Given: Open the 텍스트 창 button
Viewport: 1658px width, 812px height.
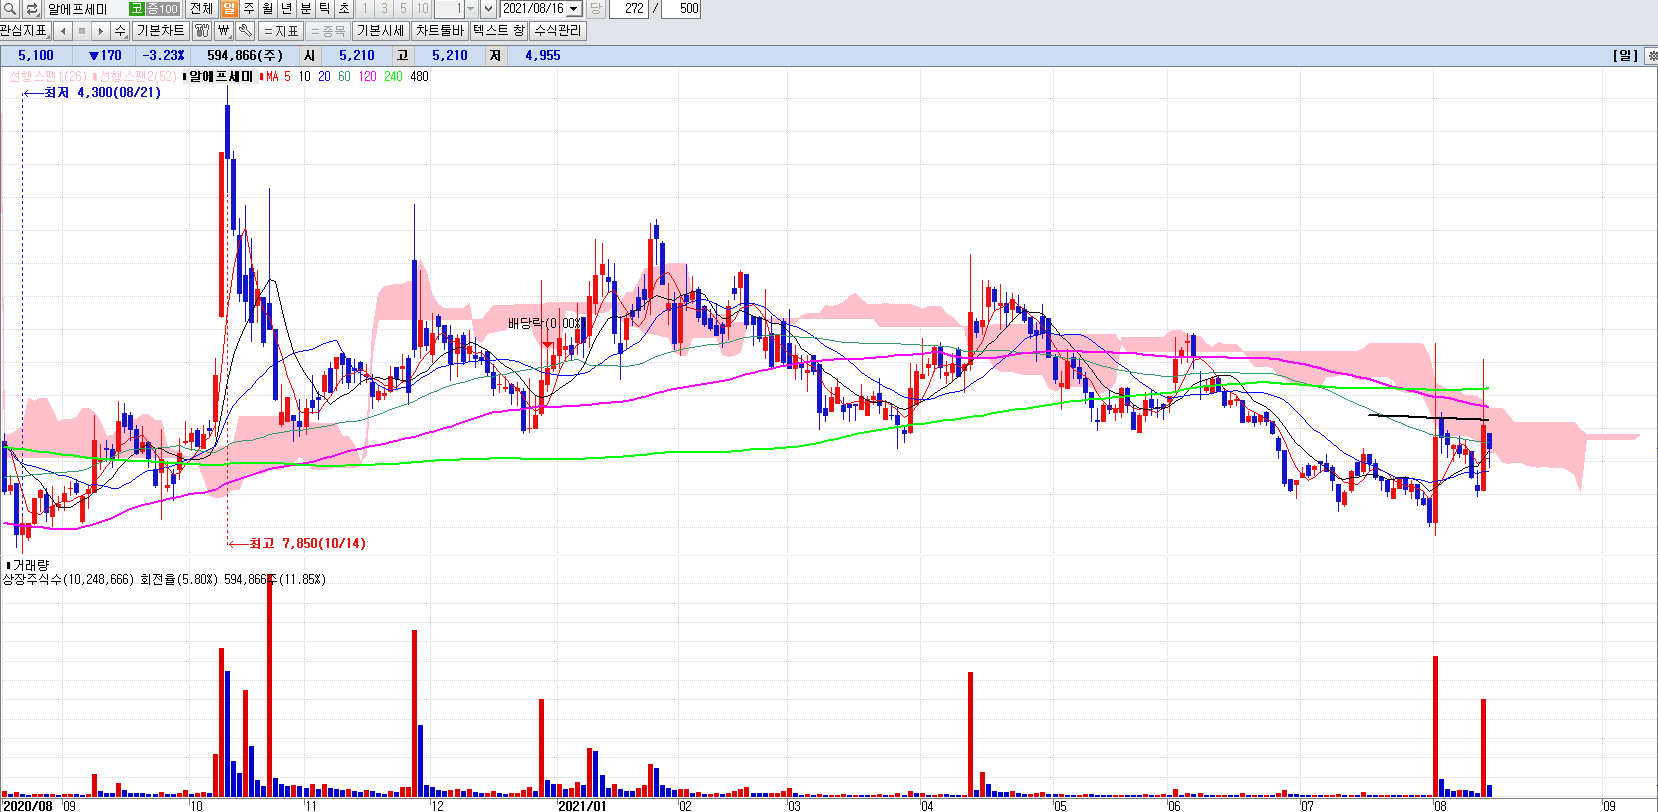Looking at the screenshot, I should 498,31.
